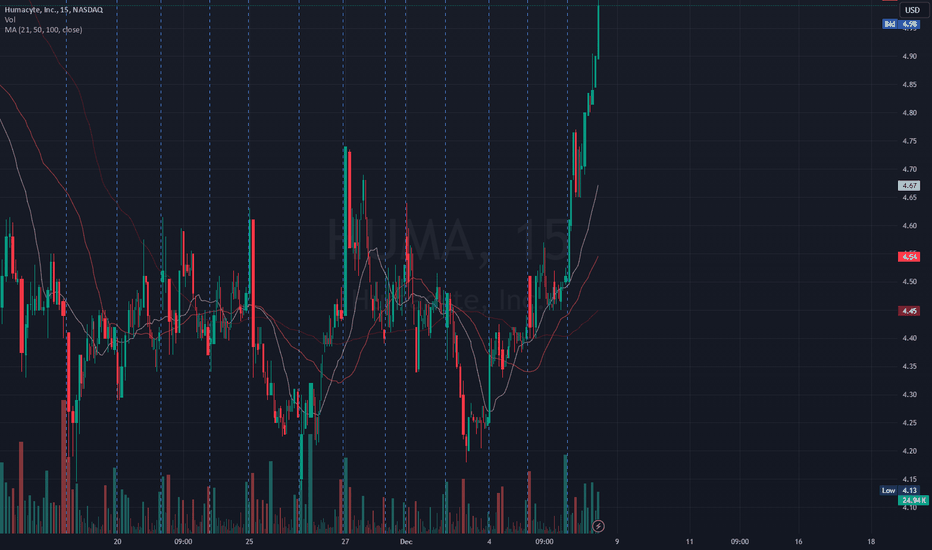Select the Vol indicator legend
932x550 pixels.
click(10, 20)
